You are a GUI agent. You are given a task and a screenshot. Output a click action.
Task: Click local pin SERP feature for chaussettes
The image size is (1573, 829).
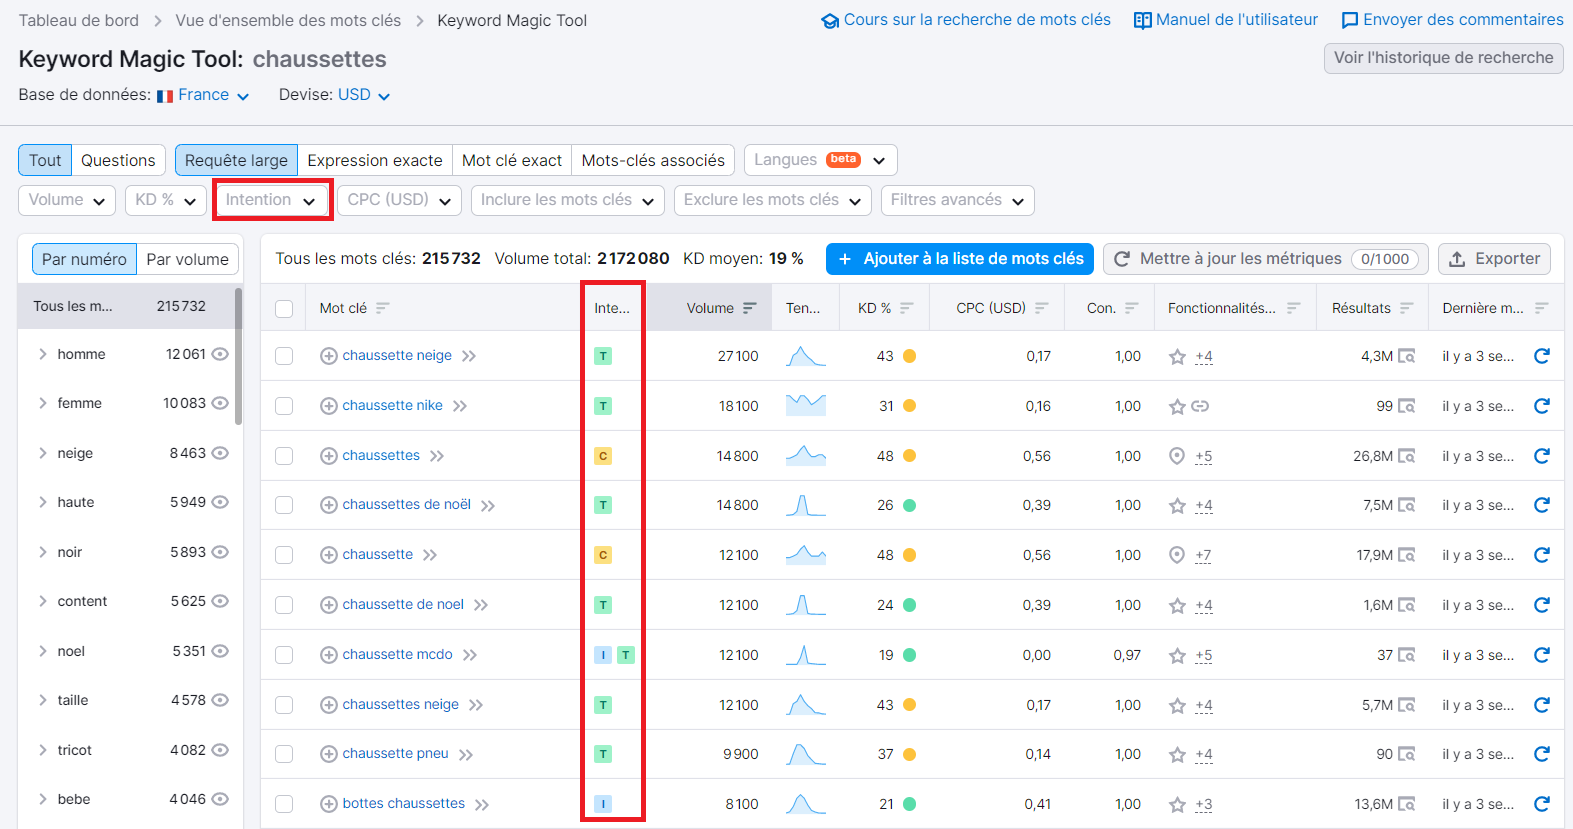click(x=1177, y=456)
